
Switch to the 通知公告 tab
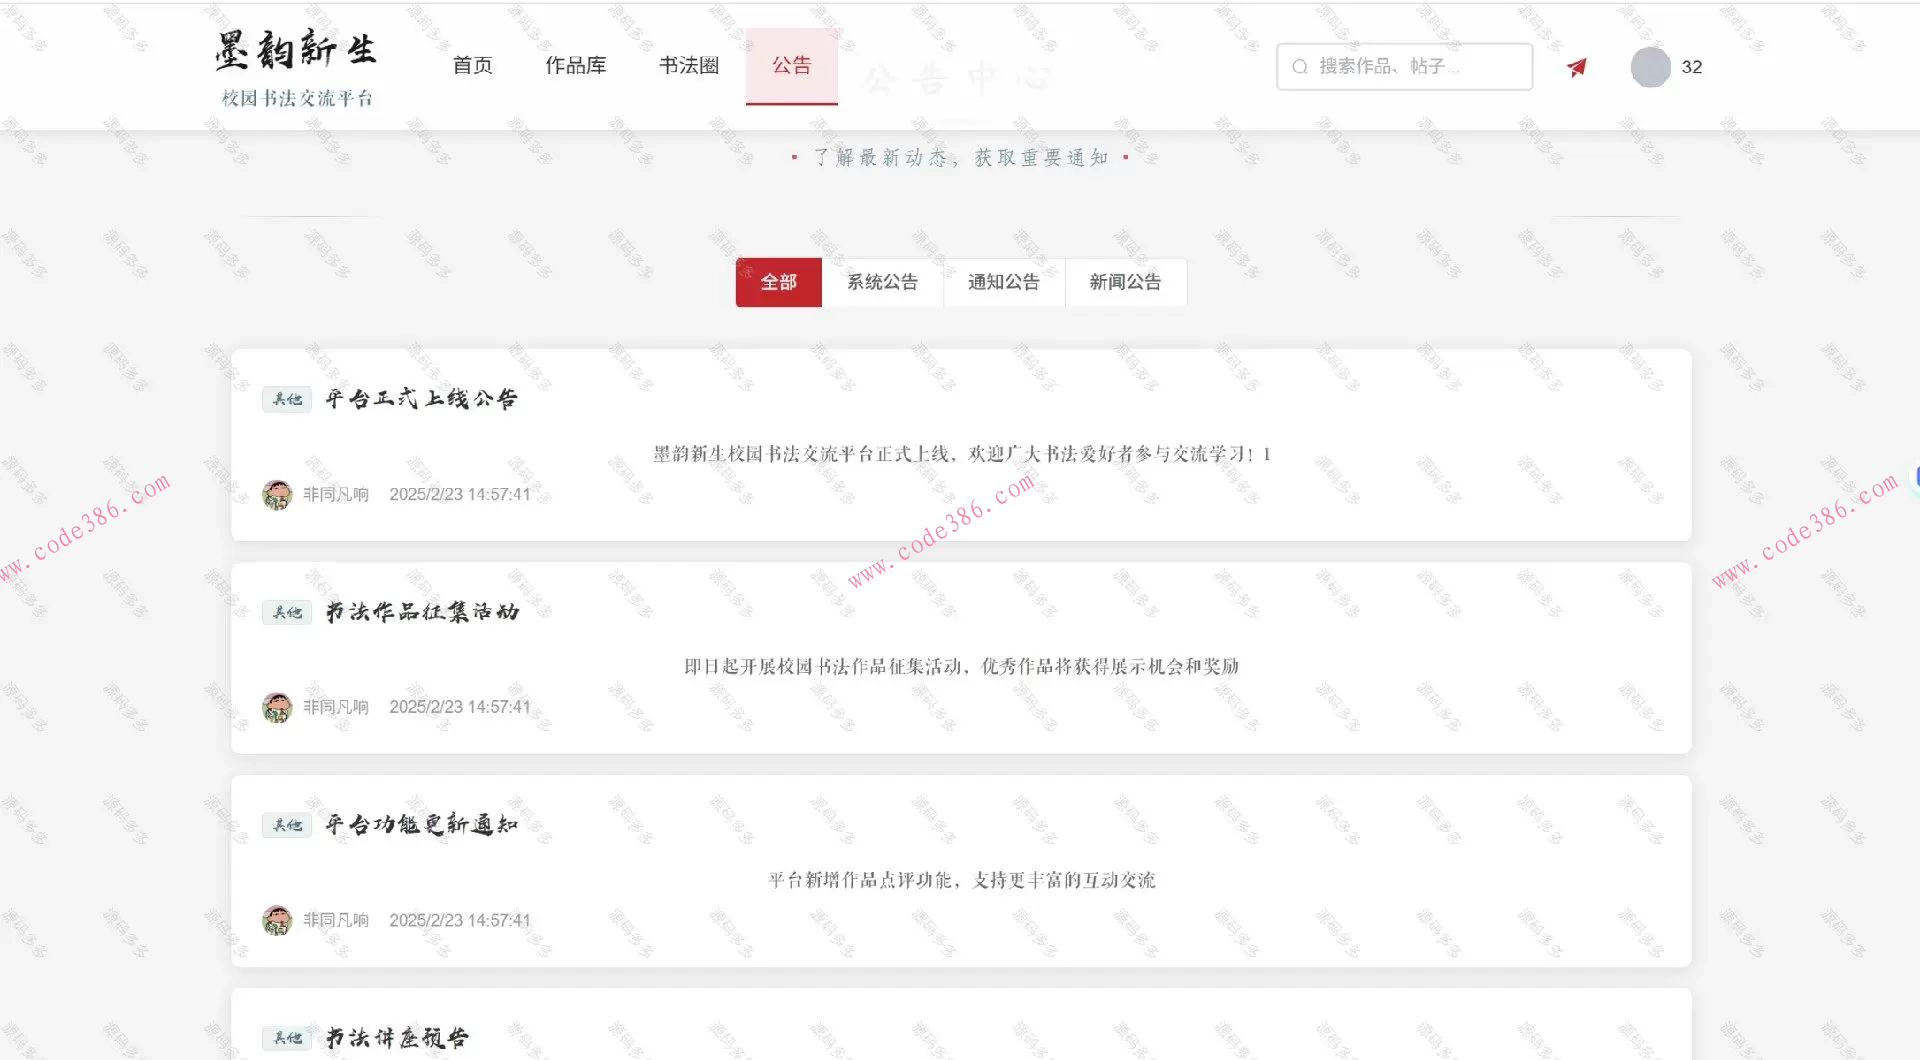click(1003, 282)
